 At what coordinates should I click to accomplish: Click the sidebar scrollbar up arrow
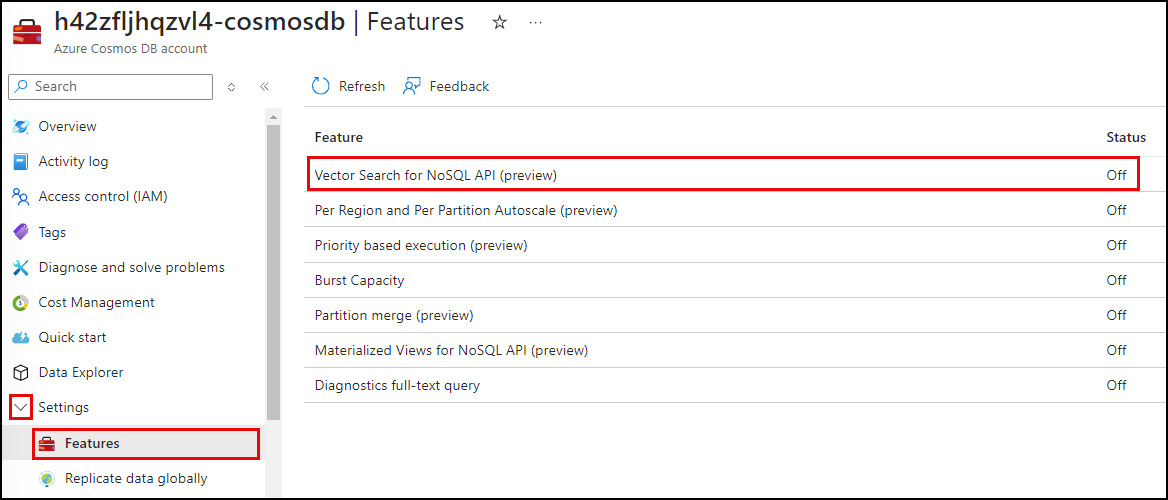273,117
